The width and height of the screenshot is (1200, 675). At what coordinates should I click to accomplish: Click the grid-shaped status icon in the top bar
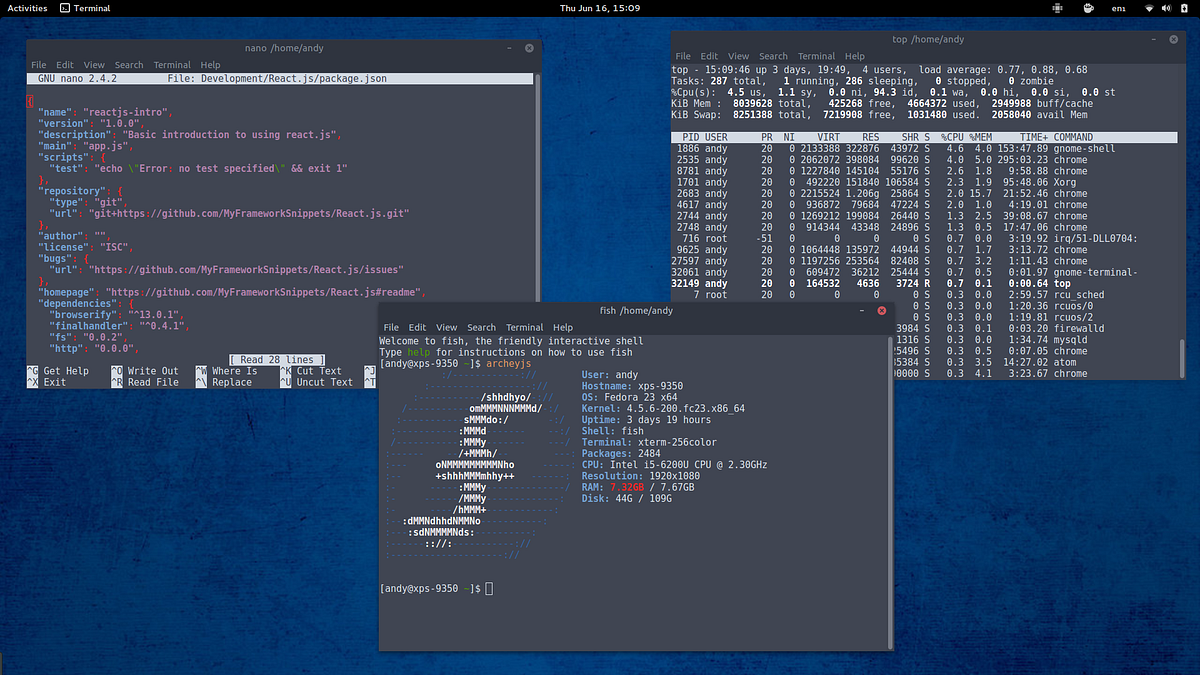pos(1058,8)
